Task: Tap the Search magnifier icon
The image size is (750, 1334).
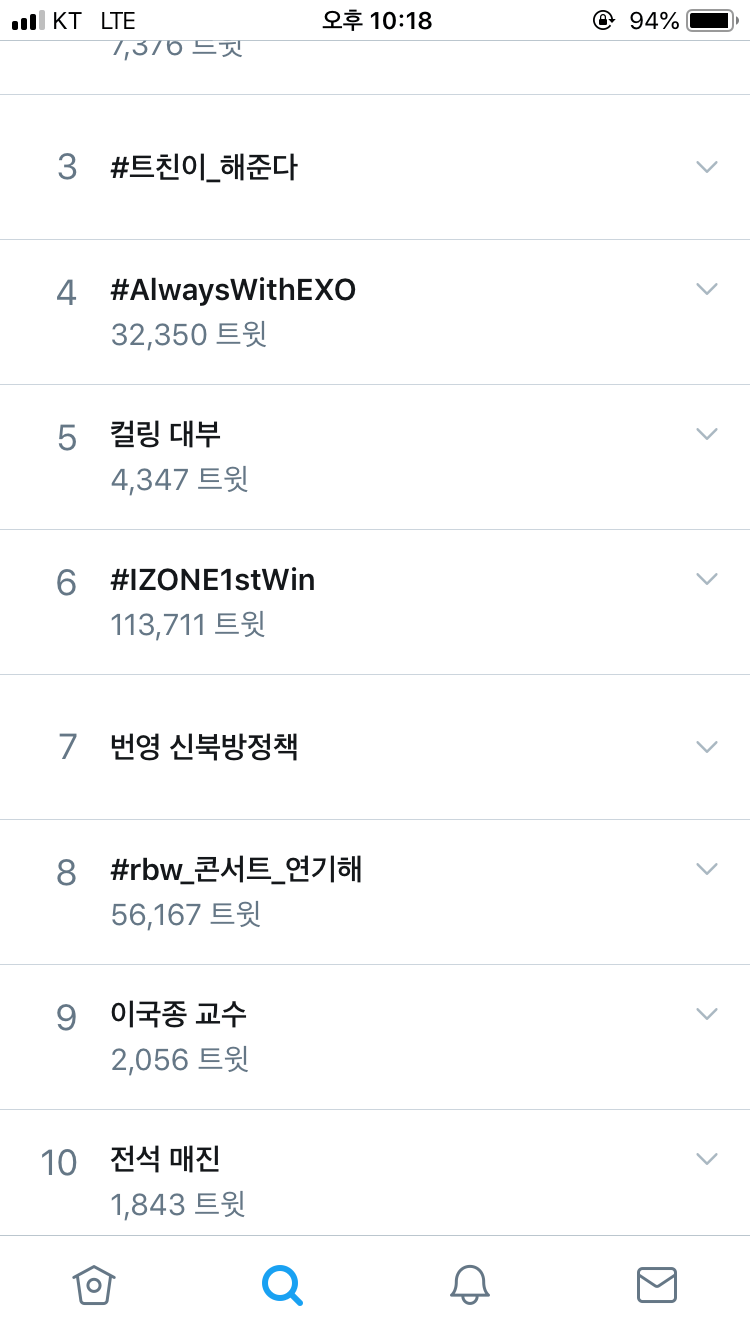Action: coord(282,1284)
